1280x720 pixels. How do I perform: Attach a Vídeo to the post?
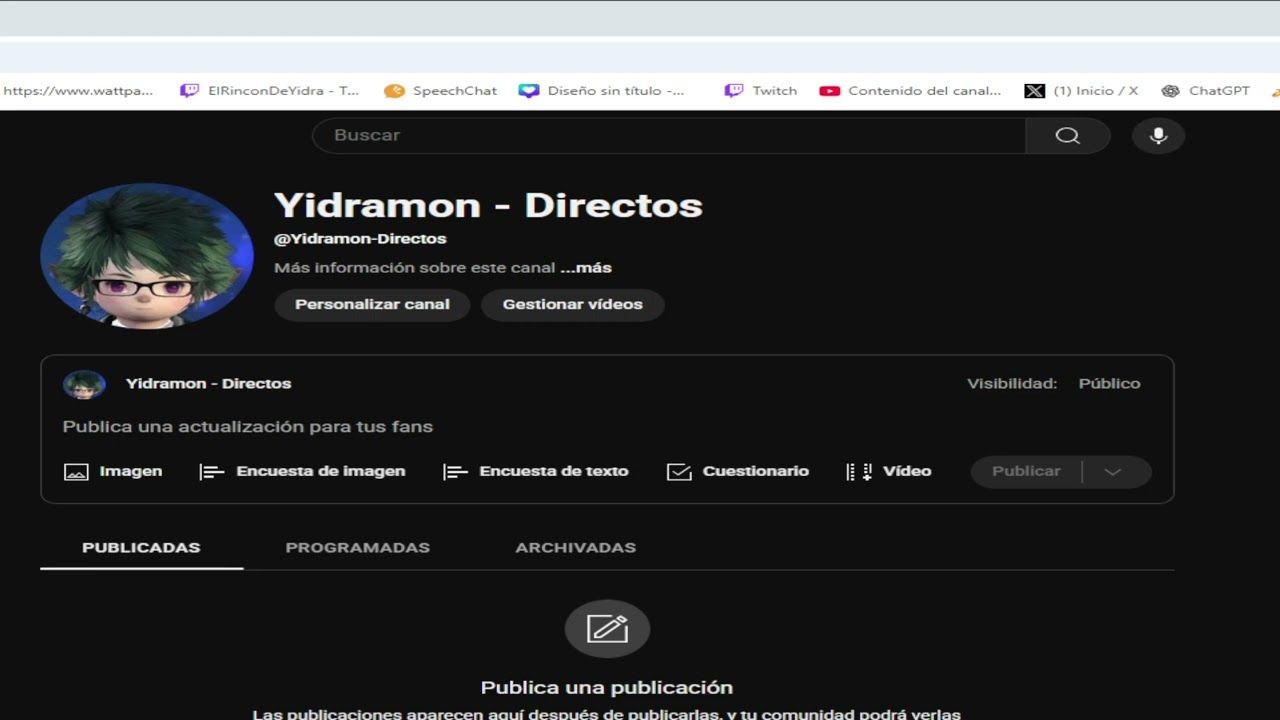889,472
